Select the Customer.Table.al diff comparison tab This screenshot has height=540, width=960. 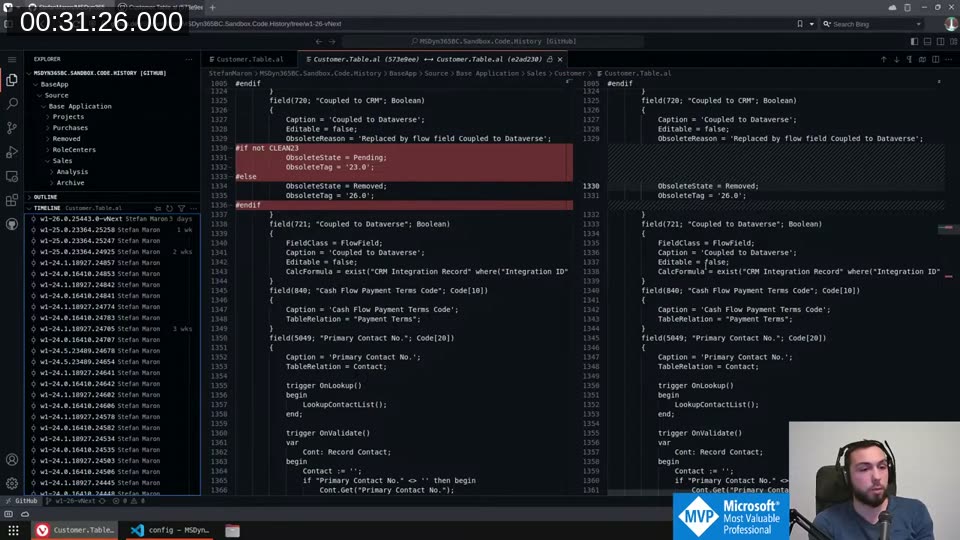pos(427,59)
